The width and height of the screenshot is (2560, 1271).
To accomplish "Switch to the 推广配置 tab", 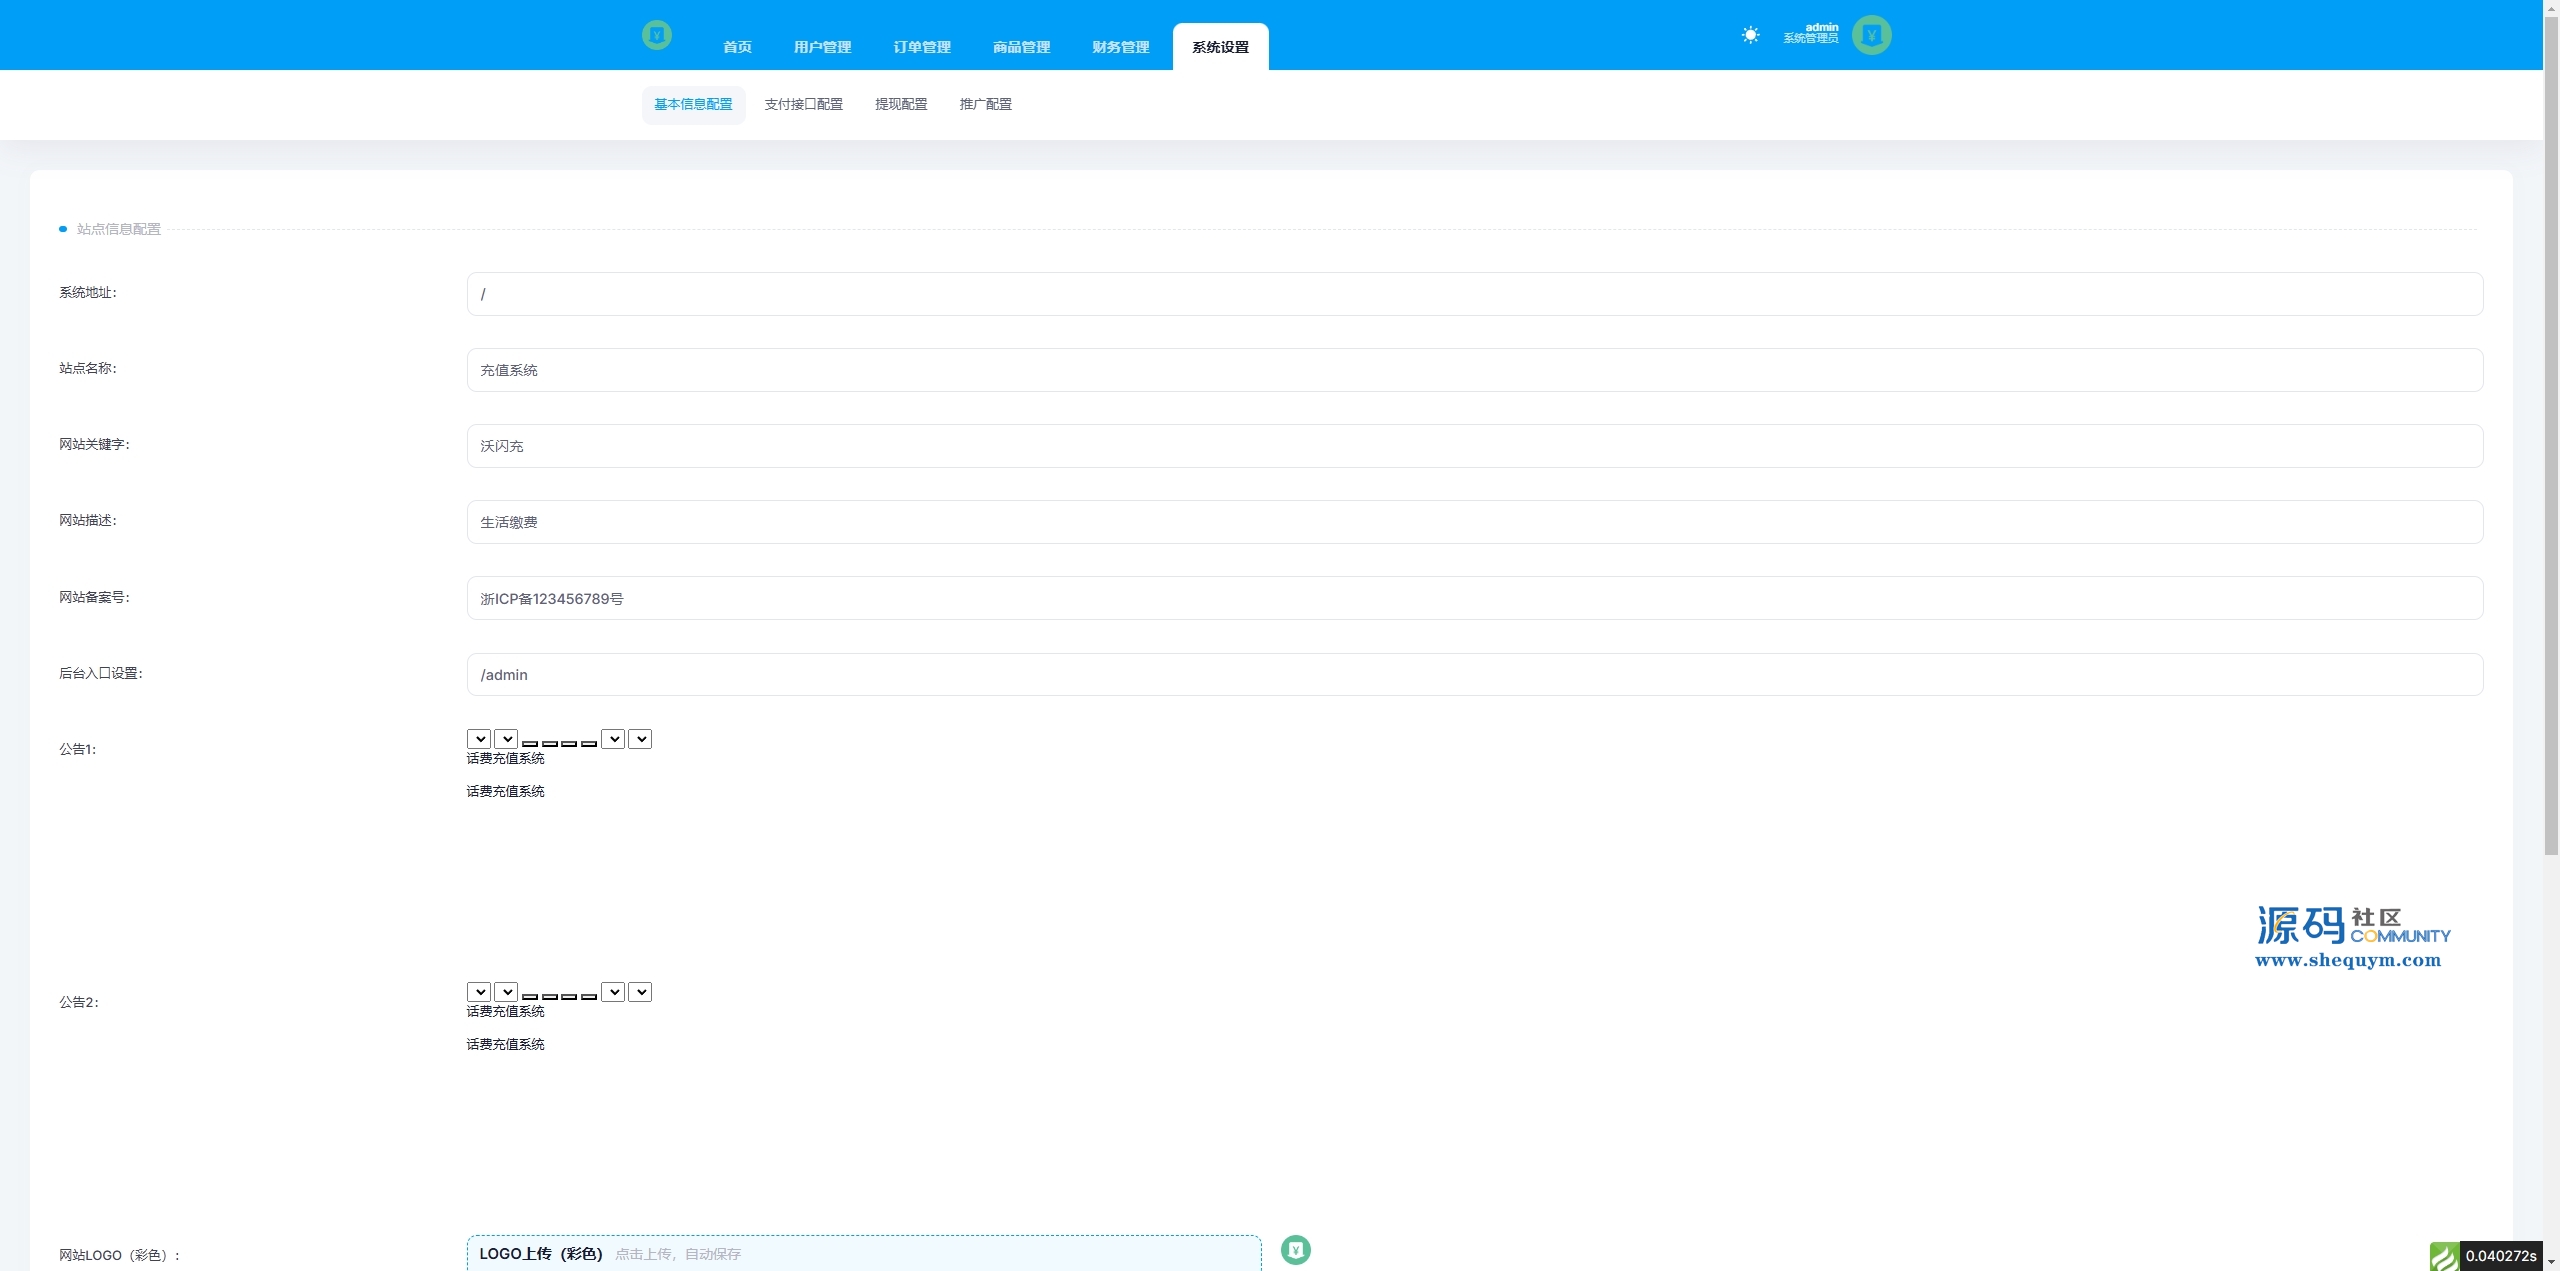I will click(985, 104).
